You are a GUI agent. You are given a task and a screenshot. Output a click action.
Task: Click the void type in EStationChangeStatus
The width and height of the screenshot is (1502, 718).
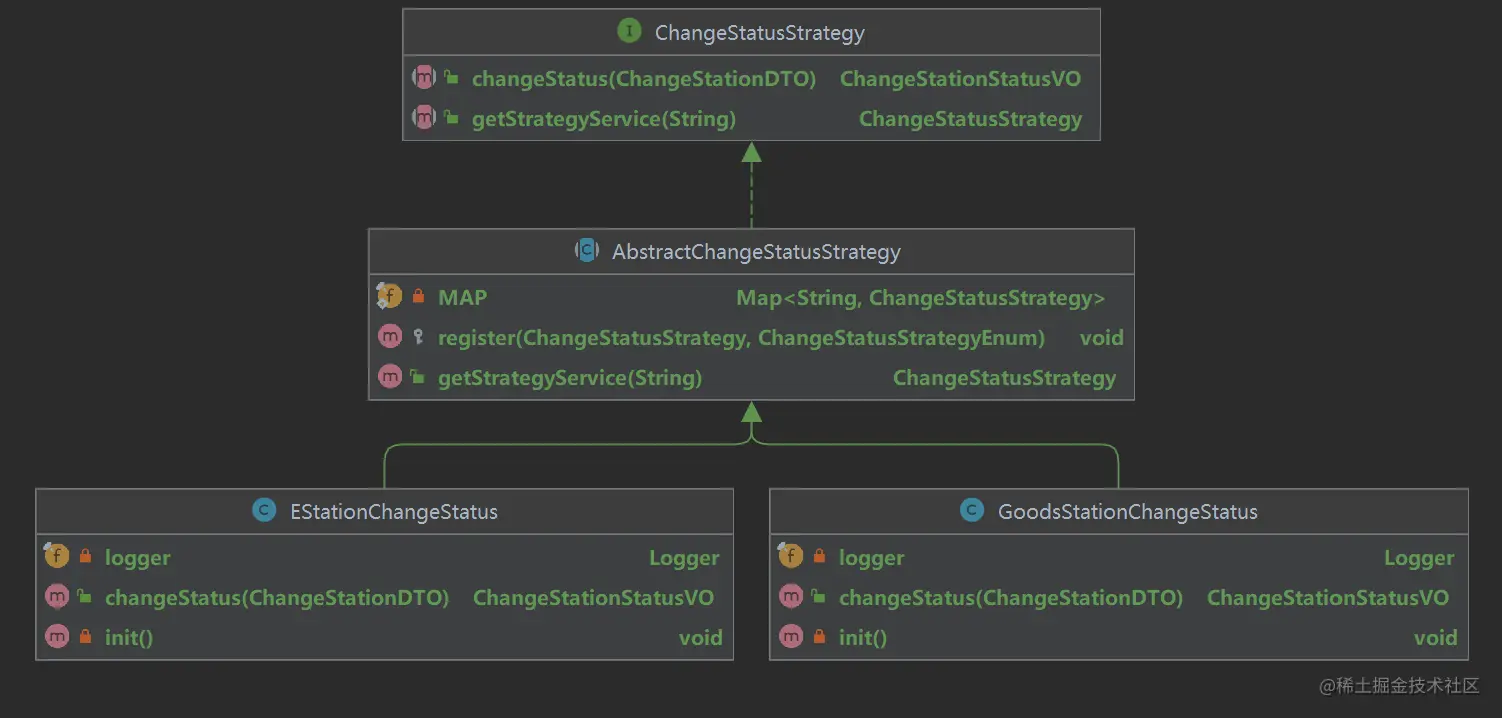700,638
